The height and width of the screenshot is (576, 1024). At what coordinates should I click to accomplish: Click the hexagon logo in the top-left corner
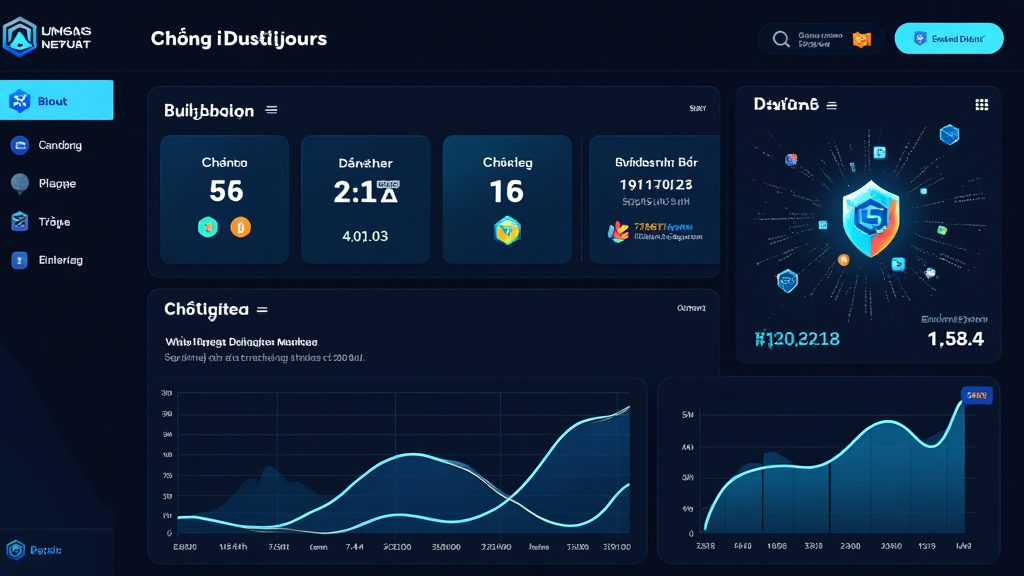point(20,37)
